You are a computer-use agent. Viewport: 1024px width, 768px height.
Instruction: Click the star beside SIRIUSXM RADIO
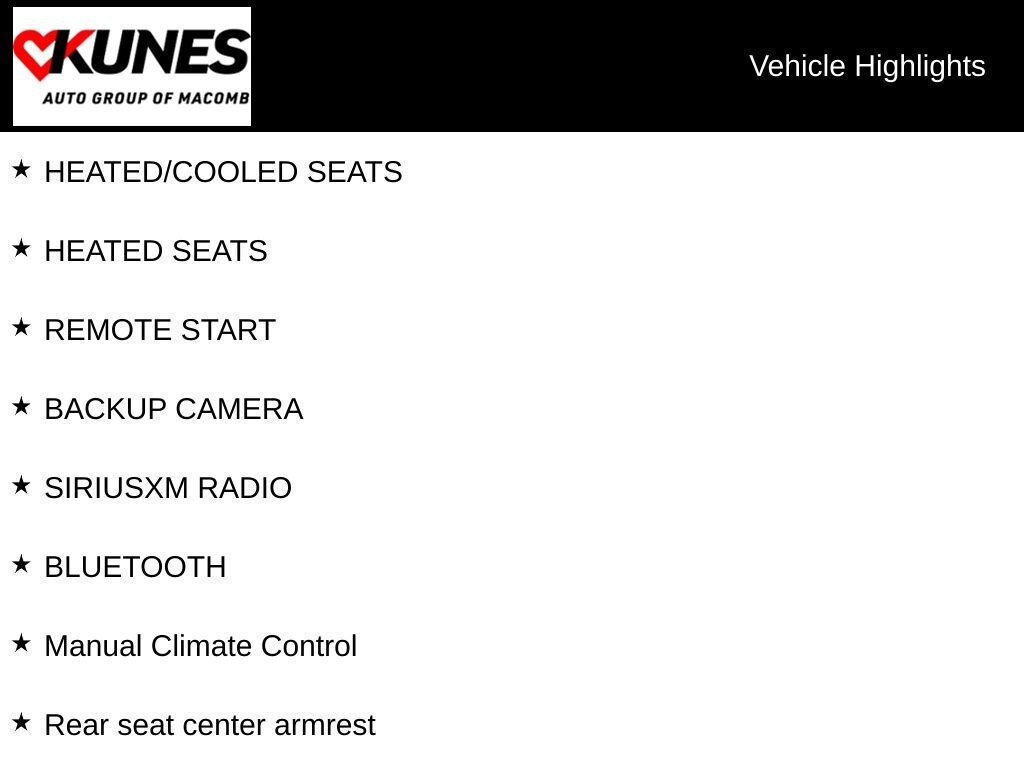pyautogui.click(x=21, y=485)
